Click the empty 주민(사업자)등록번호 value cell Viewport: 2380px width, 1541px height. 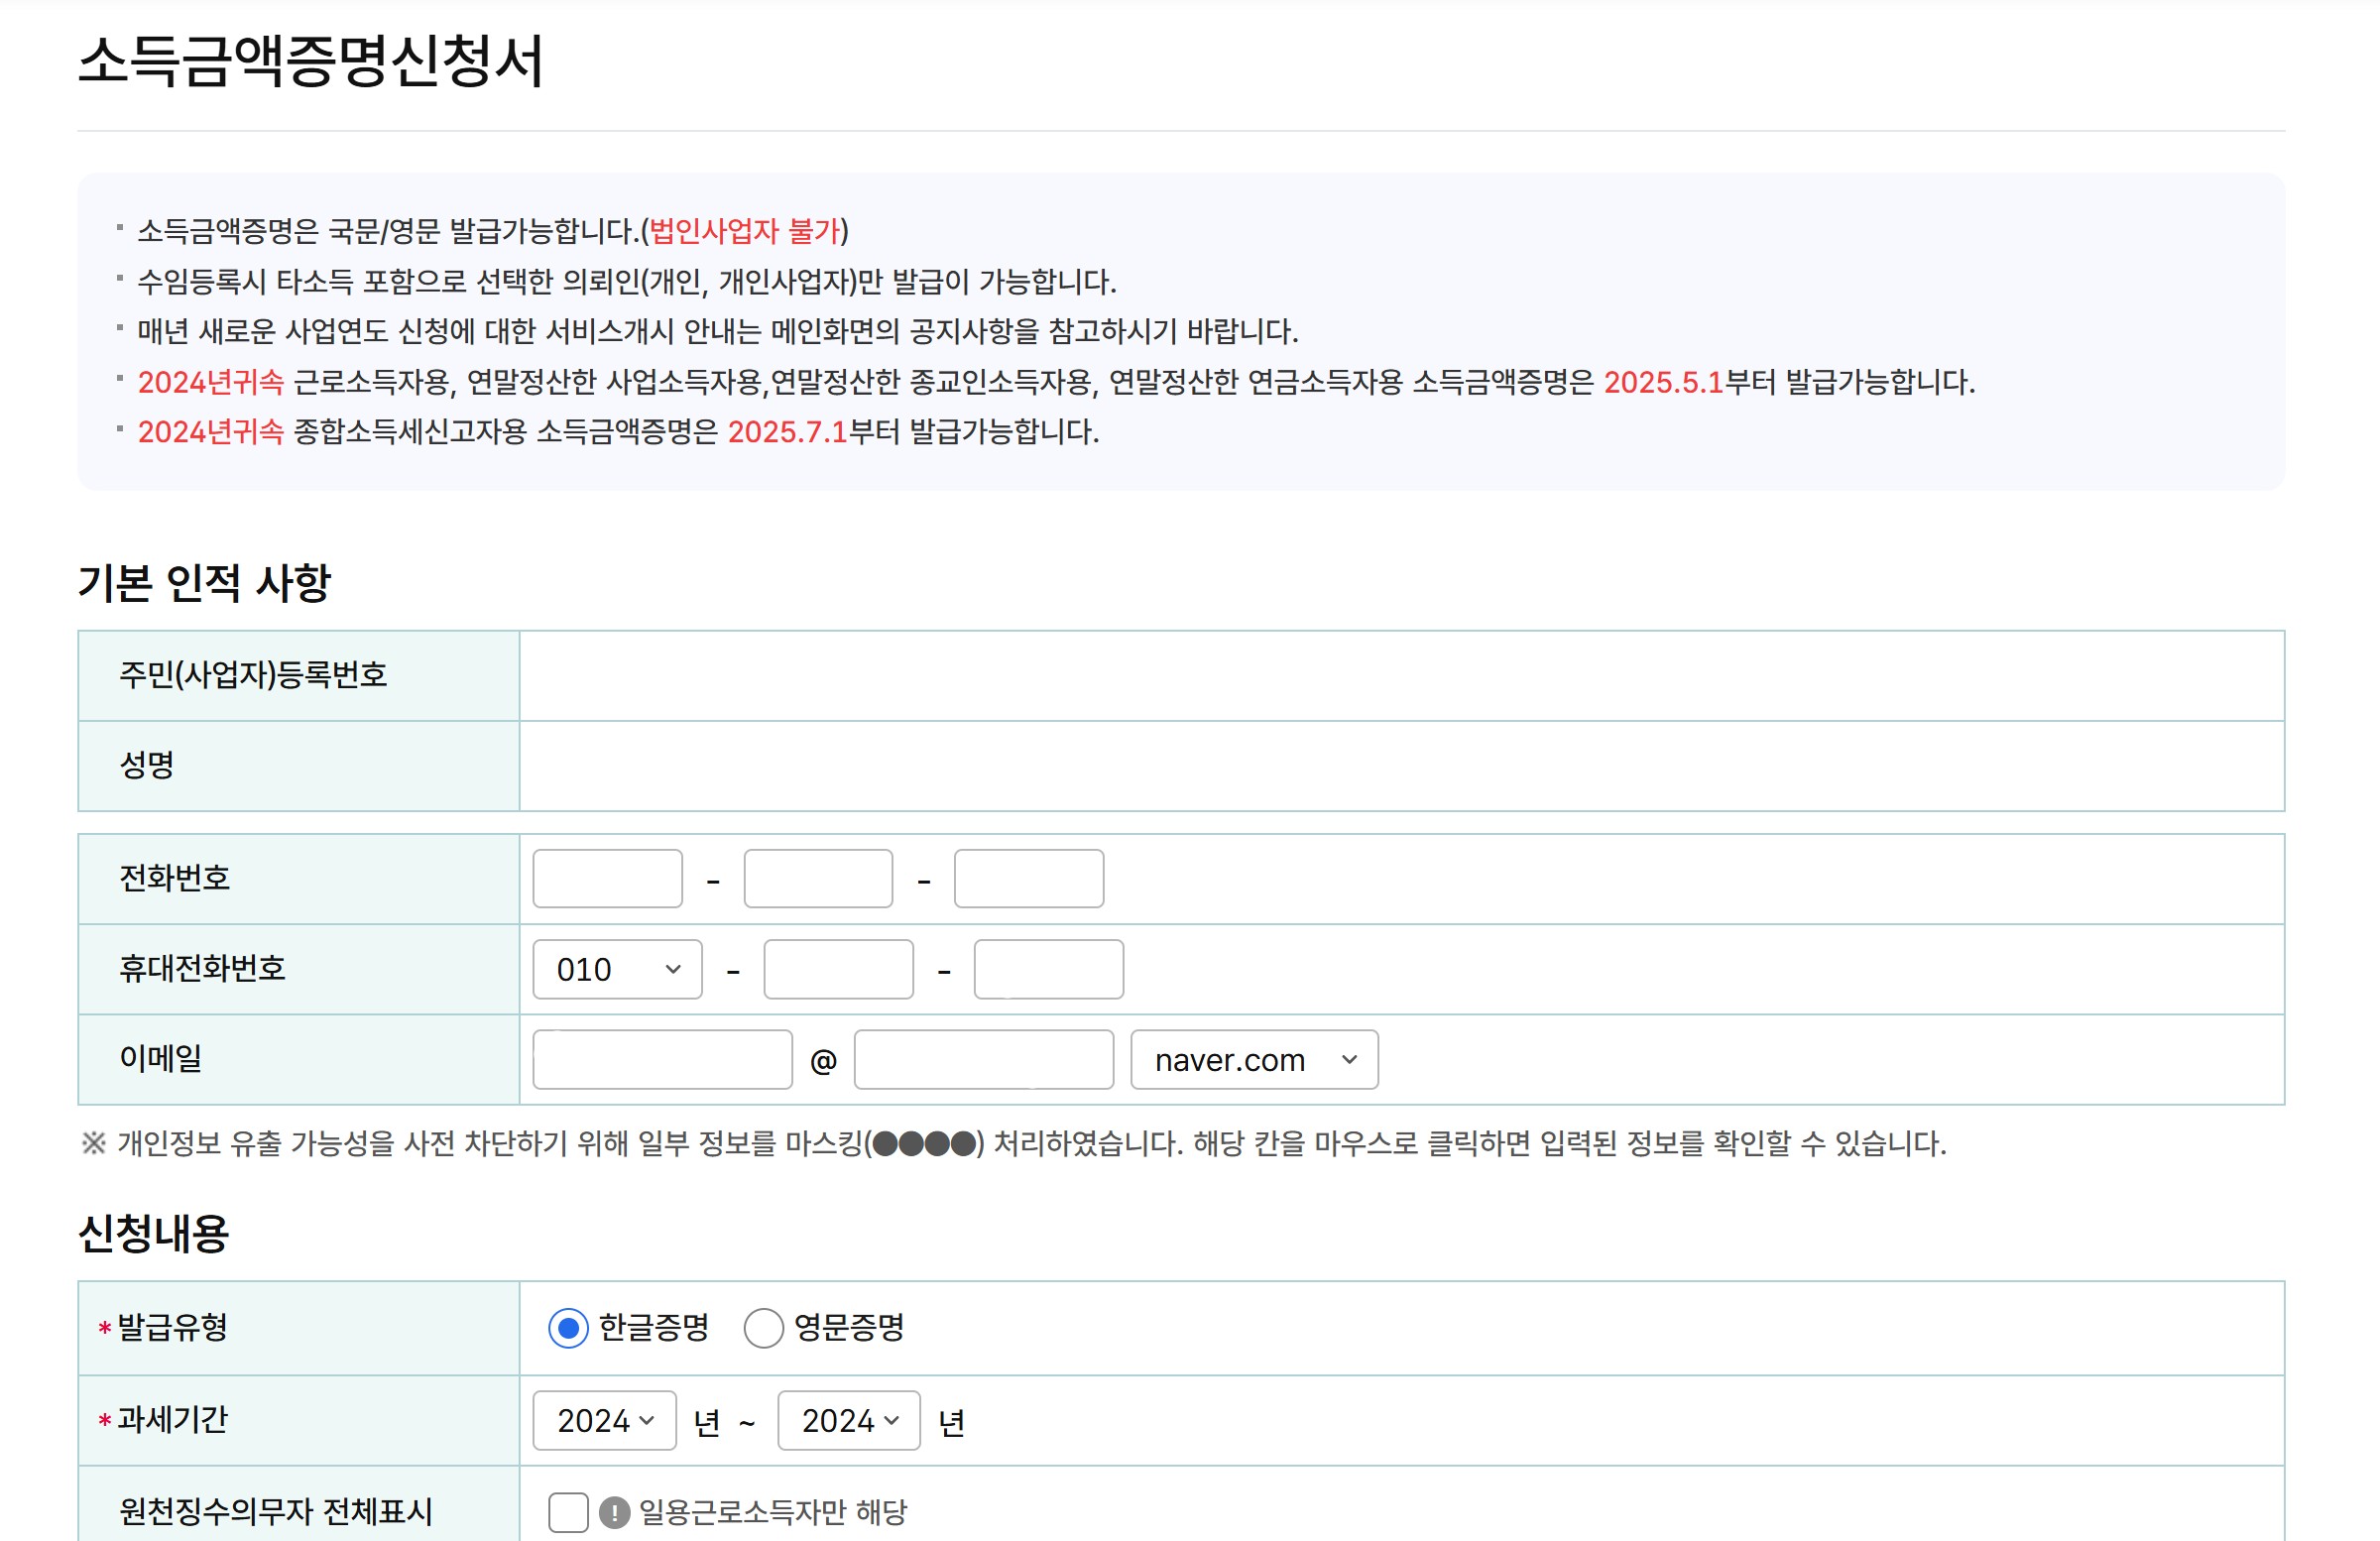[1401, 676]
